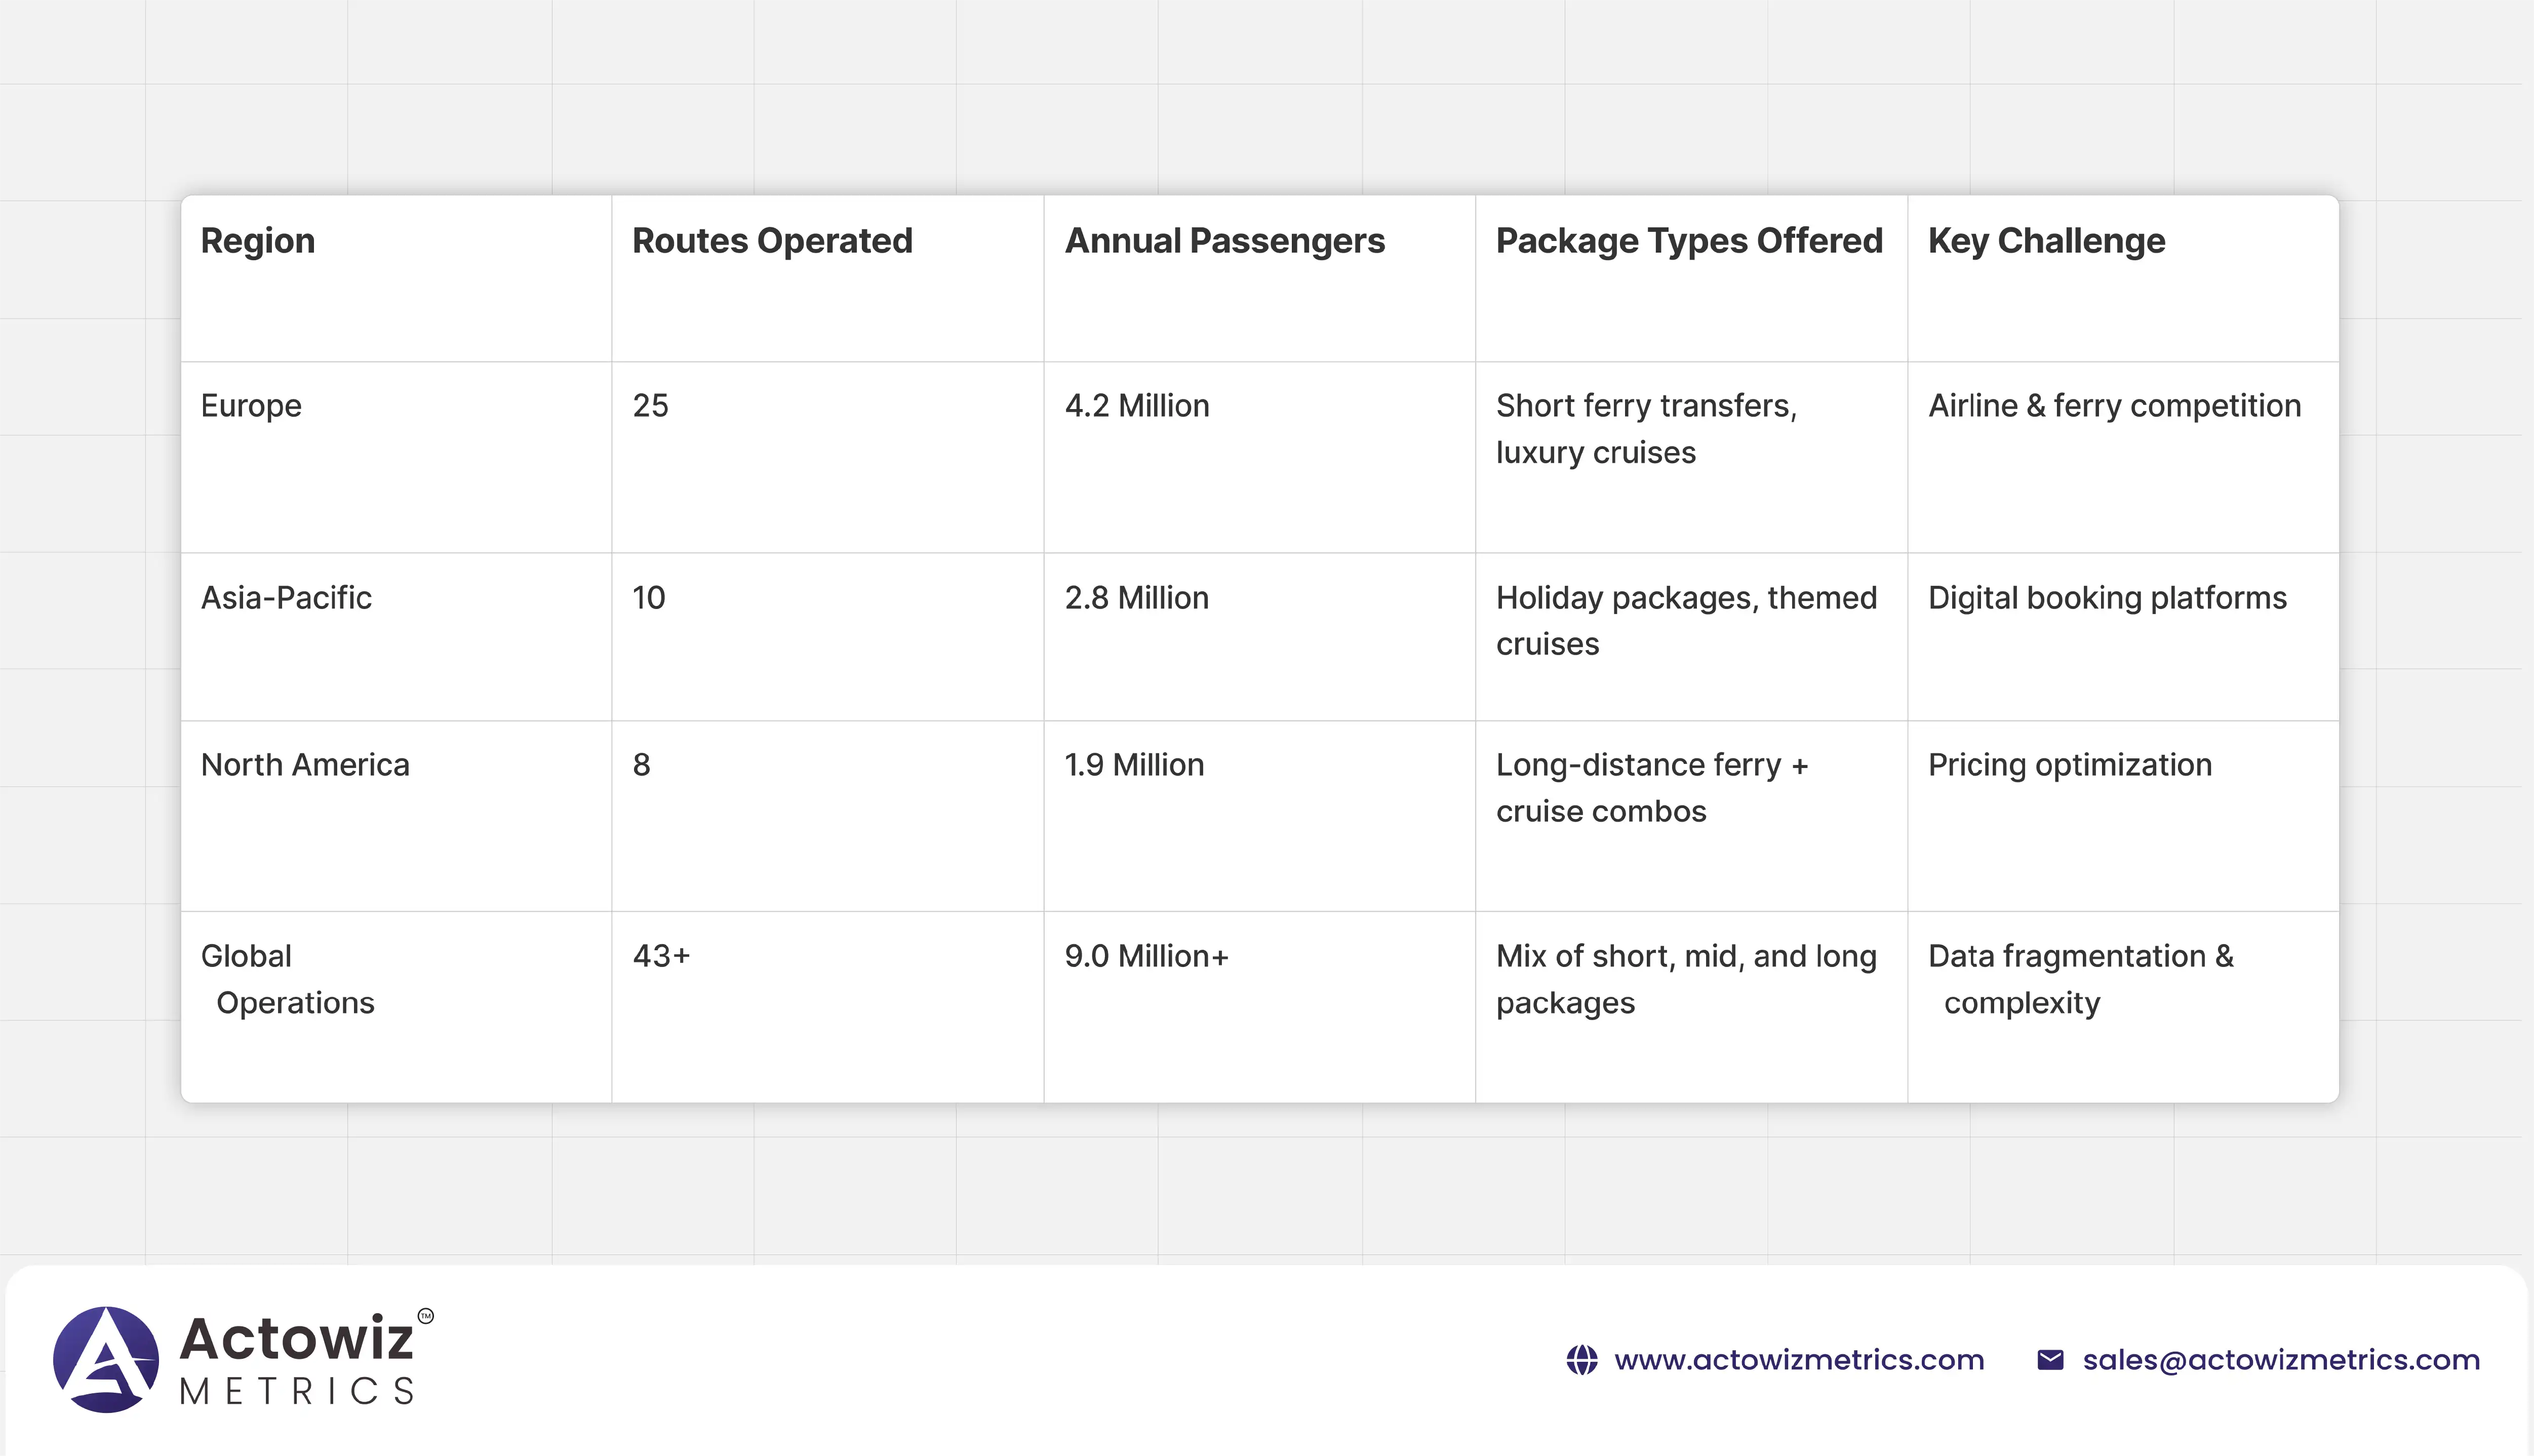Select the 43+ routes cell
Viewport: 2534px width, 1456px height.
661,956
